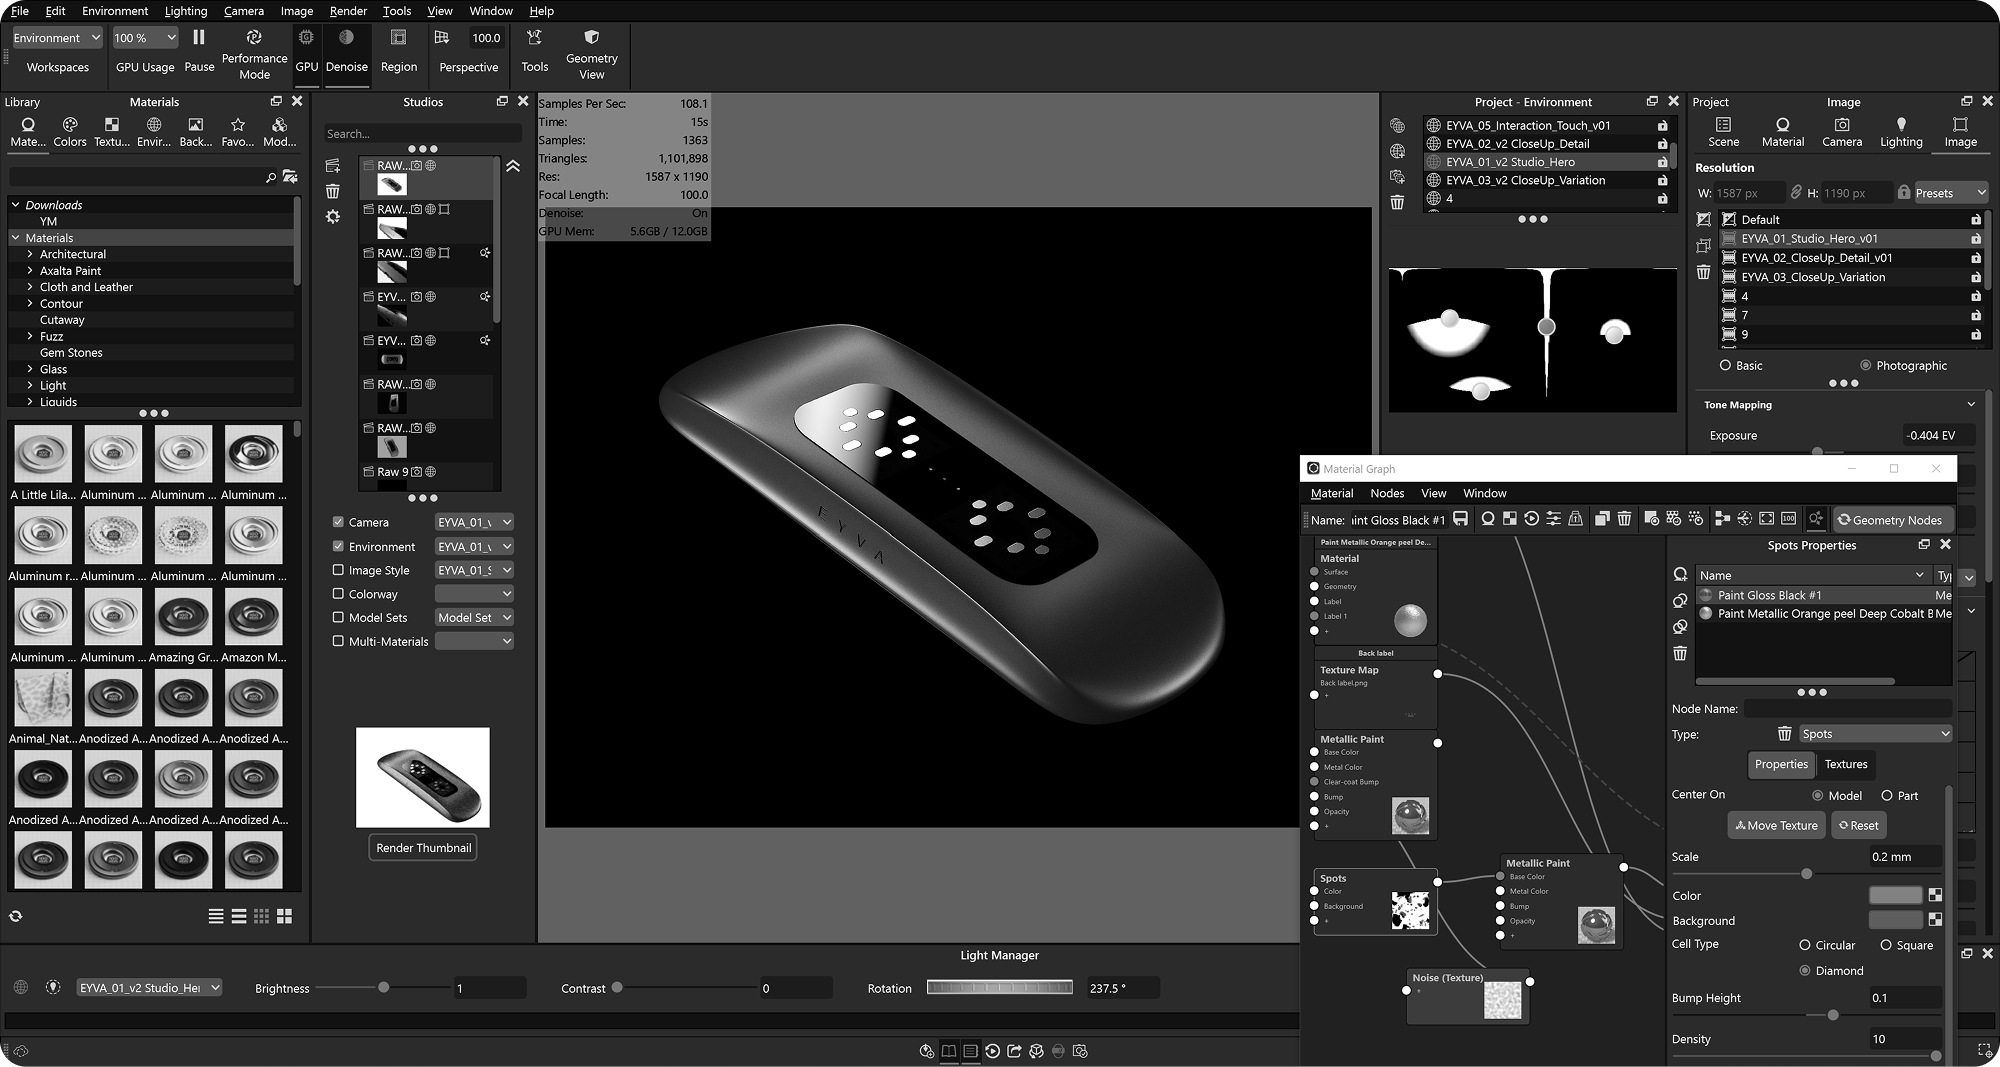Select the Circular cell type
Viewport: 2000px width, 1067px height.
pyautogui.click(x=1805, y=945)
